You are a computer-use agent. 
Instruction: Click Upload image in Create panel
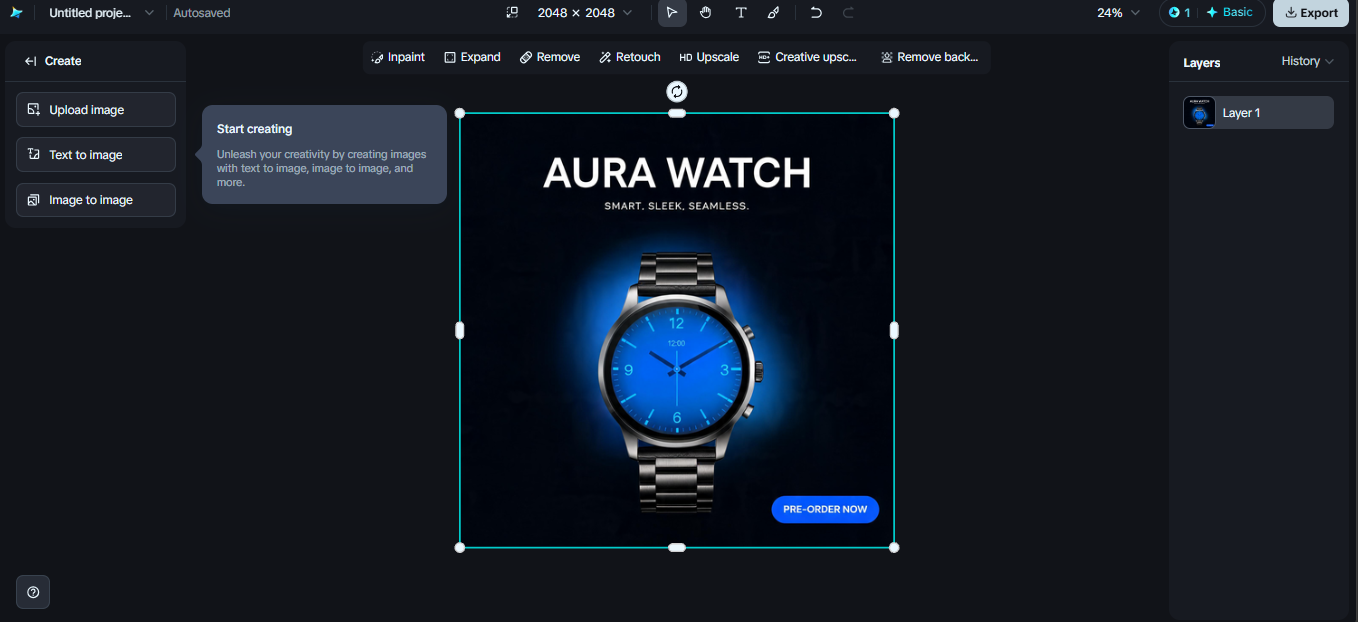[x=96, y=110]
